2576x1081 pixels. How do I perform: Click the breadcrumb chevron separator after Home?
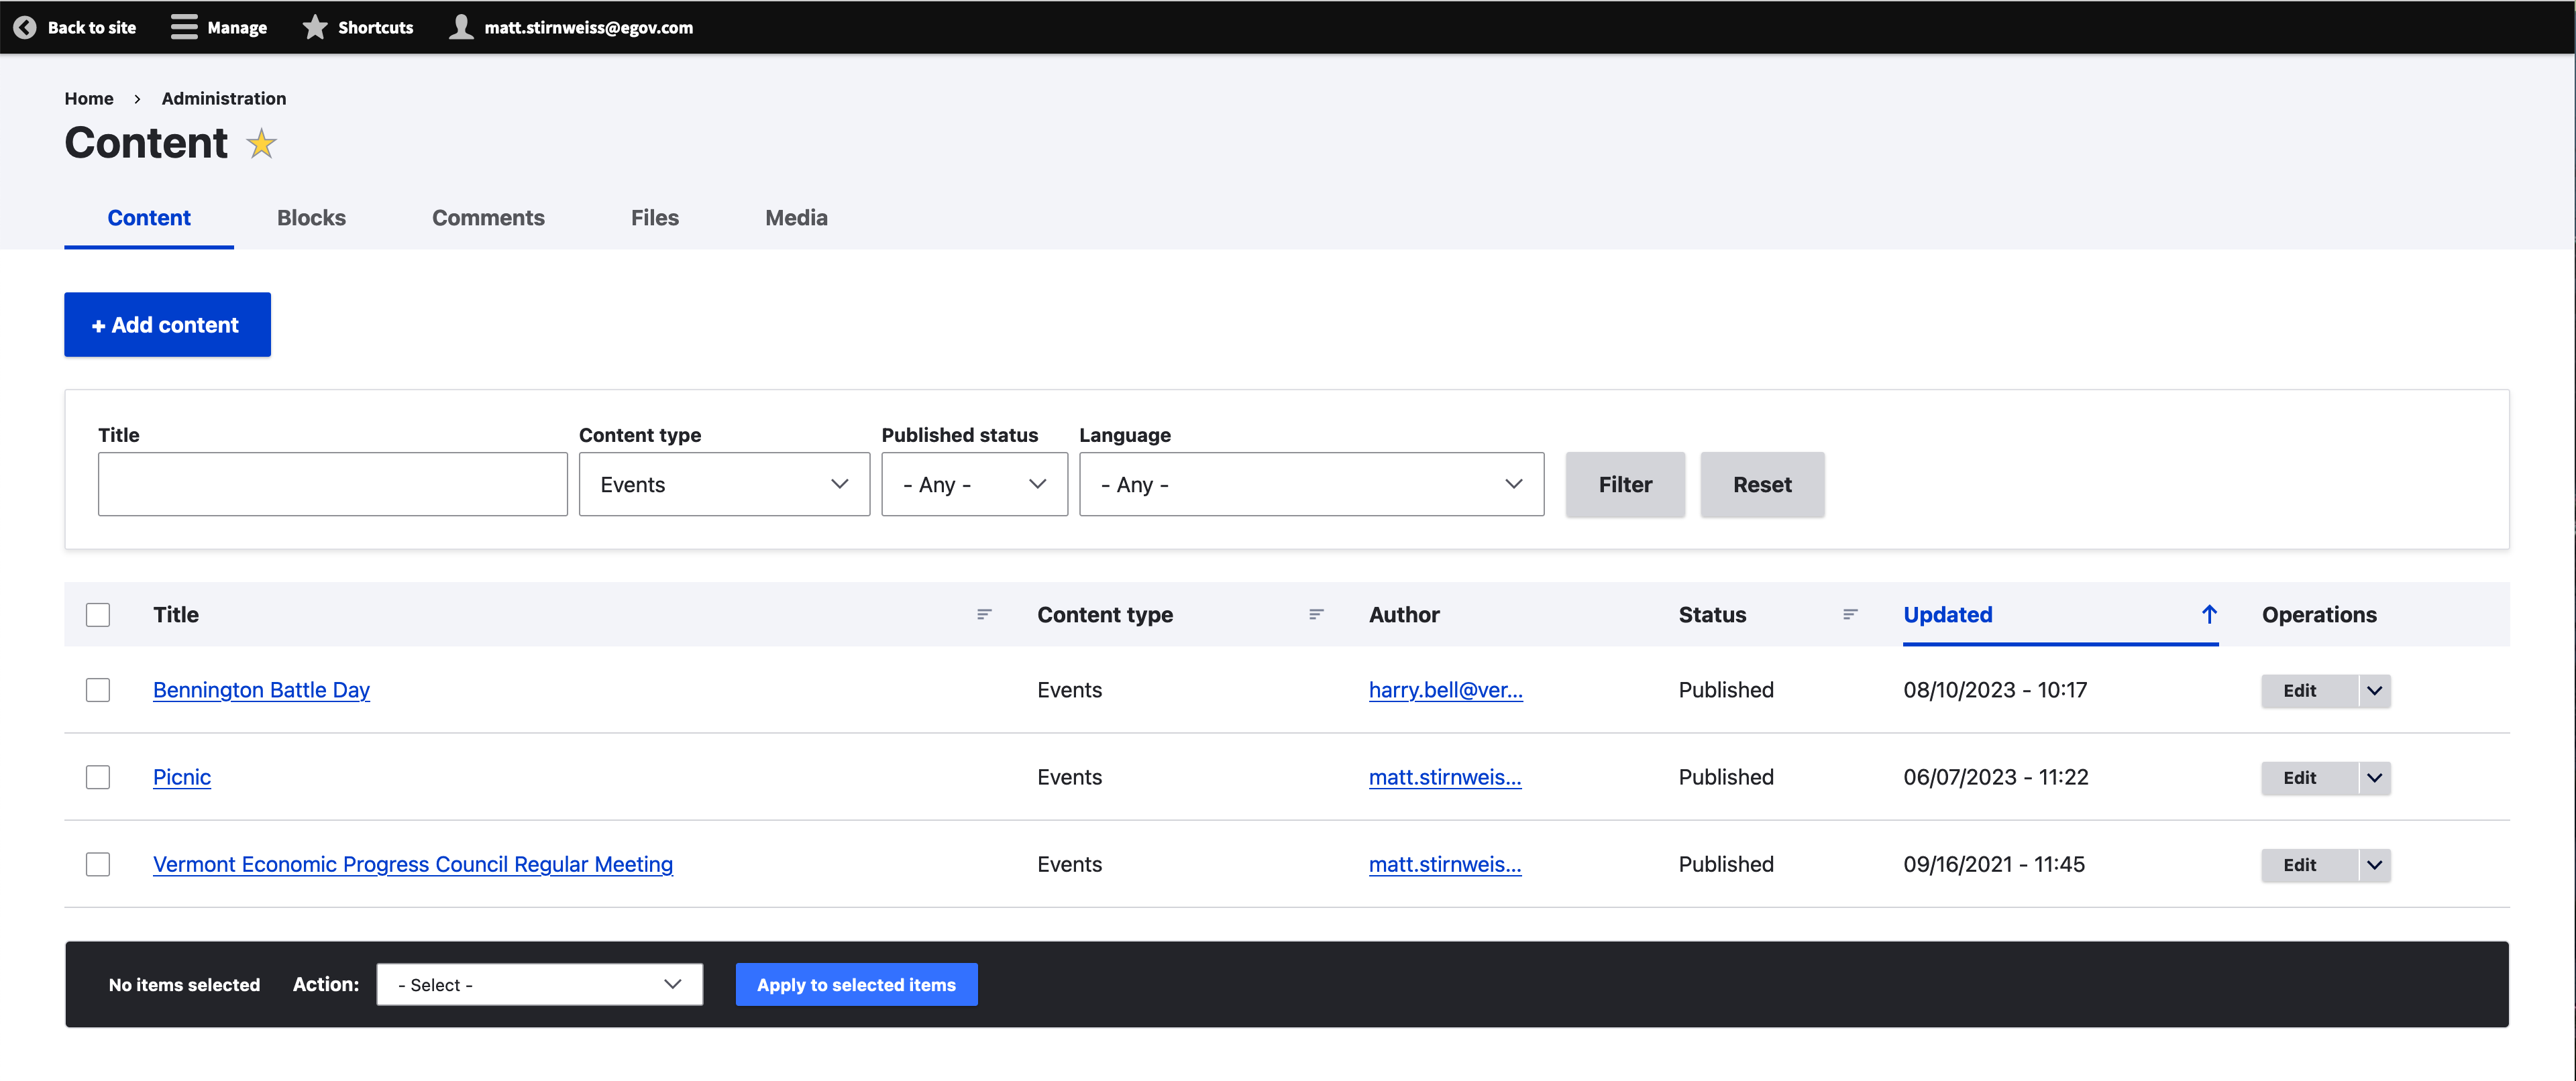pos(137,99)
